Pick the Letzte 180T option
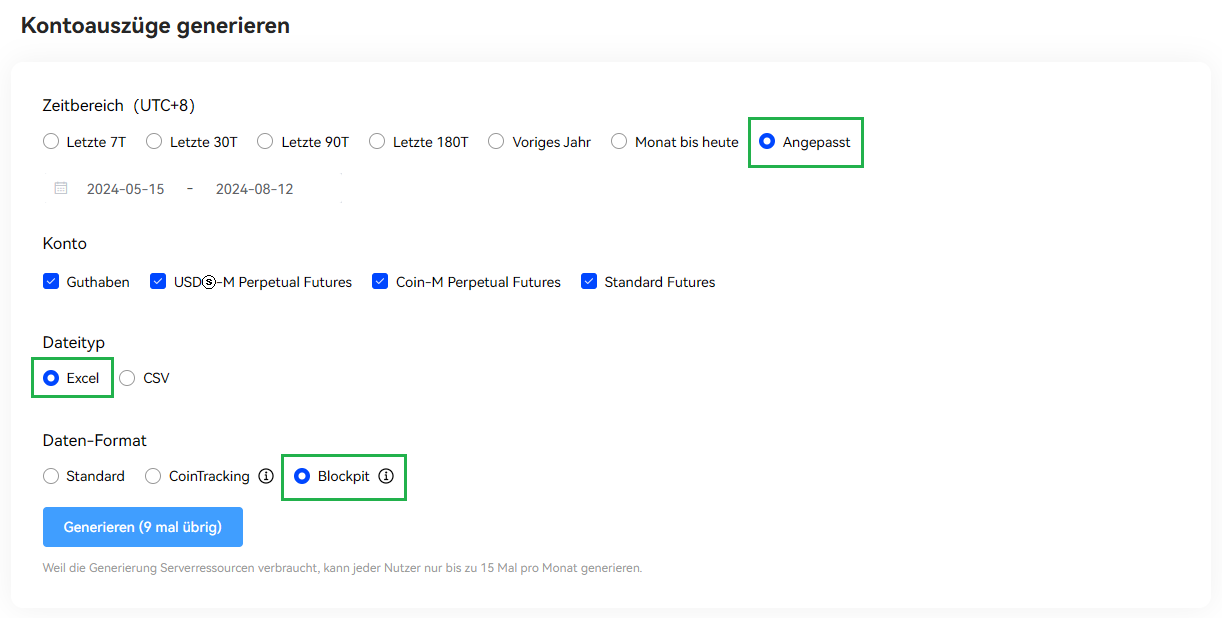Image resolution: width=1222 pixels, height=618 pixels. [377, 142]
